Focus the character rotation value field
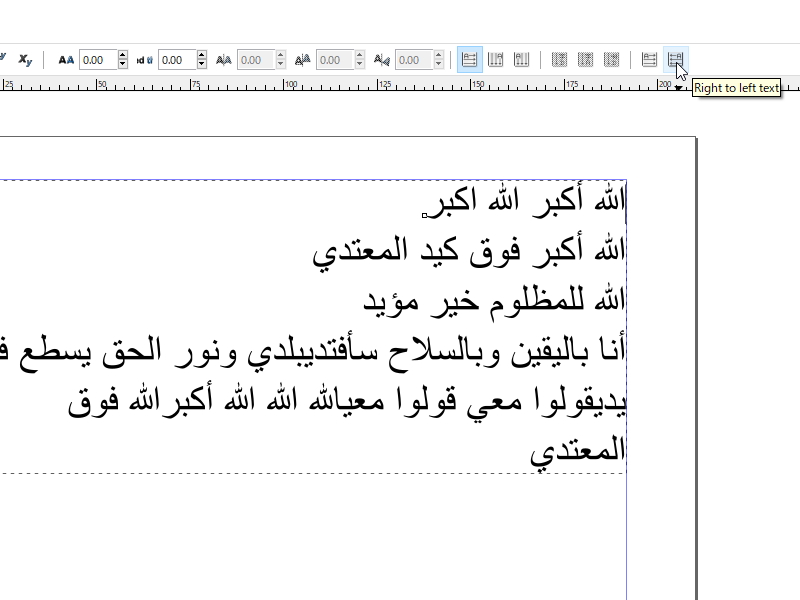Viewport: 800px width, 600px height. pos(414,60)
